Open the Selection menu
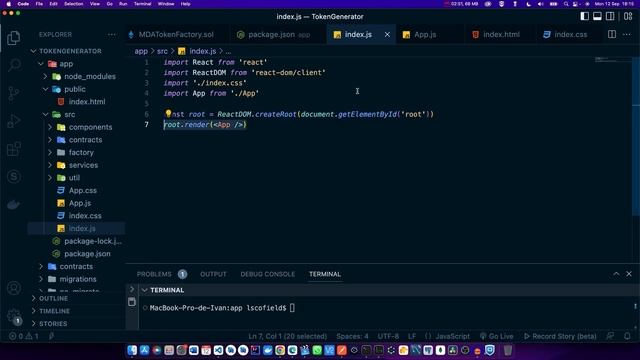The width and height of the screenshot is (640, 360). pyautogui.click(x=73, y=4)
